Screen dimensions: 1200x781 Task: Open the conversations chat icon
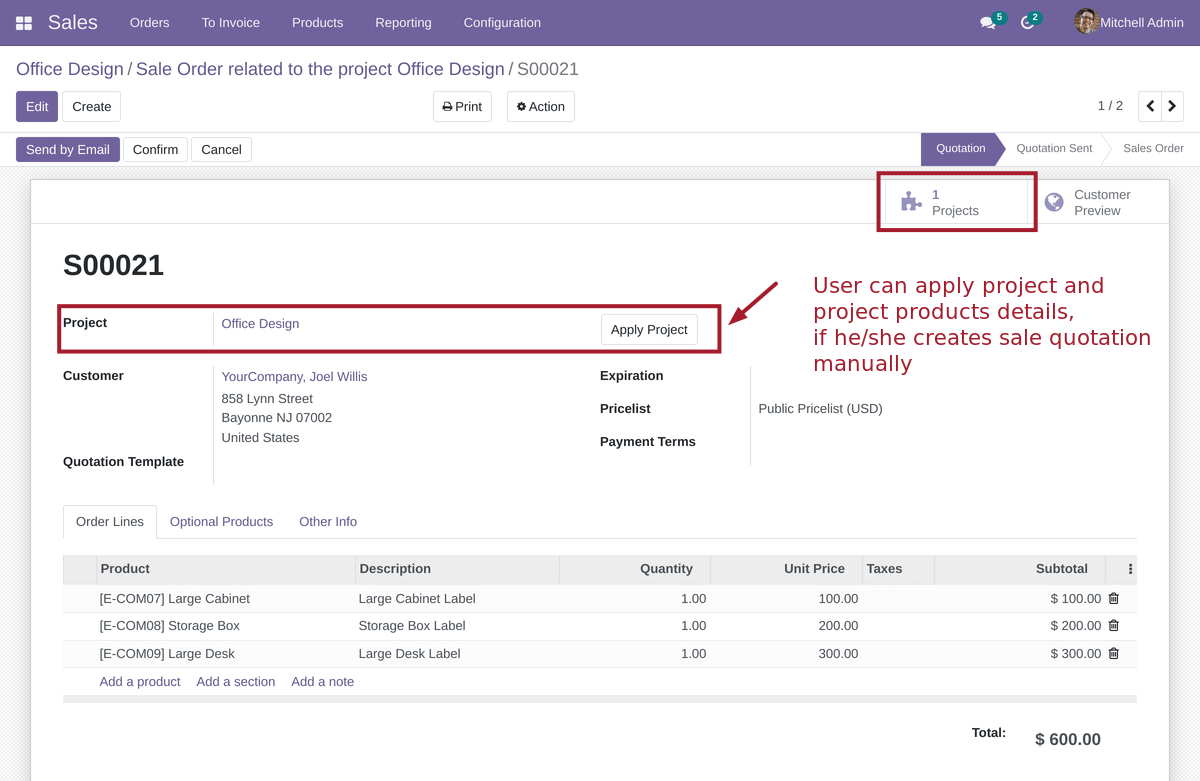(x=988, y=23)
